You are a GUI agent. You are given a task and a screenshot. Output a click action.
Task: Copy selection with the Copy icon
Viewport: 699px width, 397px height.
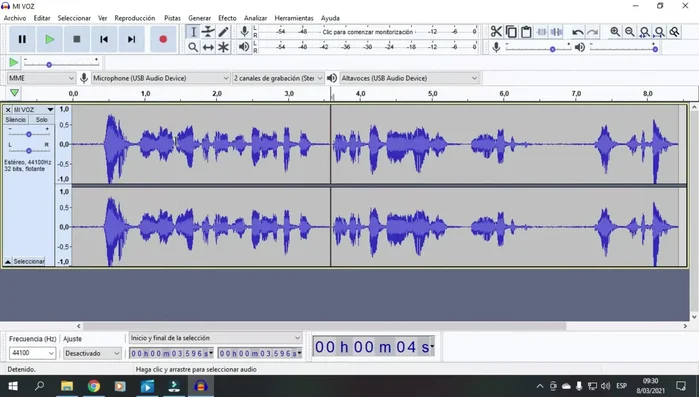click(511, 32)
